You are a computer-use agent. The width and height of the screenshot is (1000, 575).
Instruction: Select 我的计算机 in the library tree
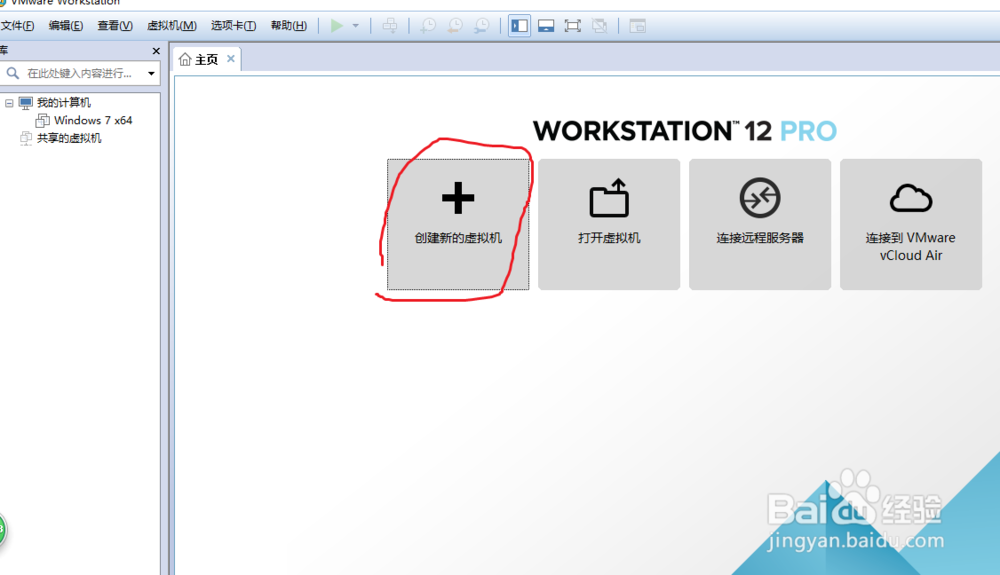pyautogui.click(x=63, y=103)
